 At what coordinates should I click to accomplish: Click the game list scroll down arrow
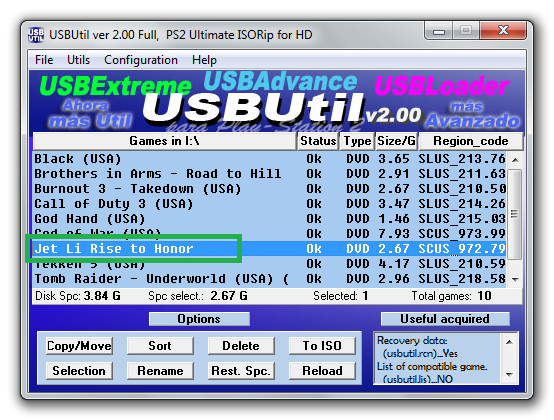[x=515, y=279]
